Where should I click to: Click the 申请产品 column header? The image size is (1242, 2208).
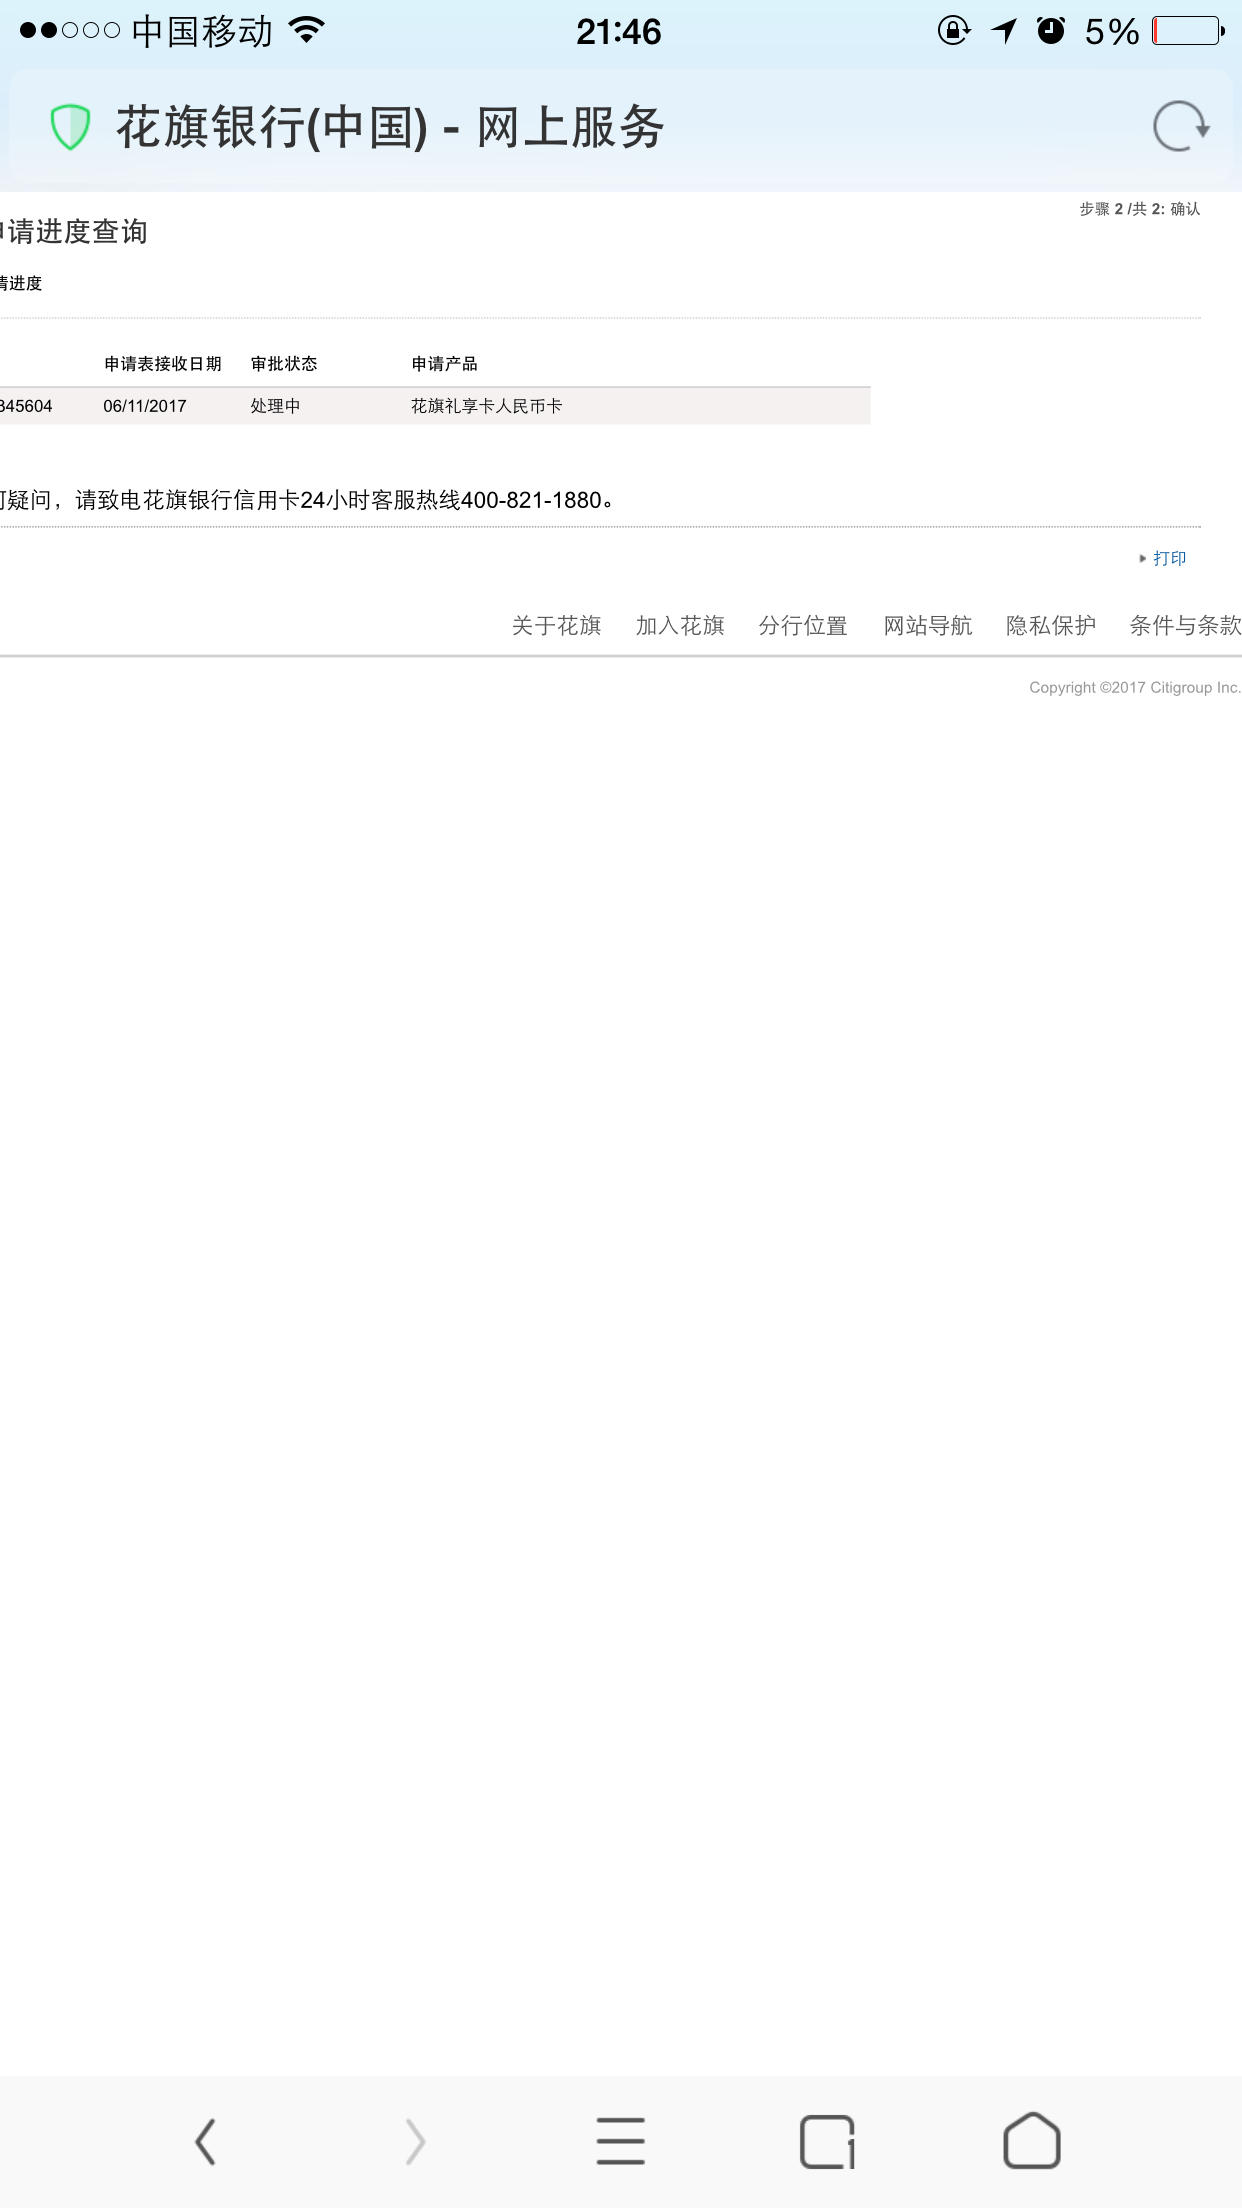[x=445, y=364]
